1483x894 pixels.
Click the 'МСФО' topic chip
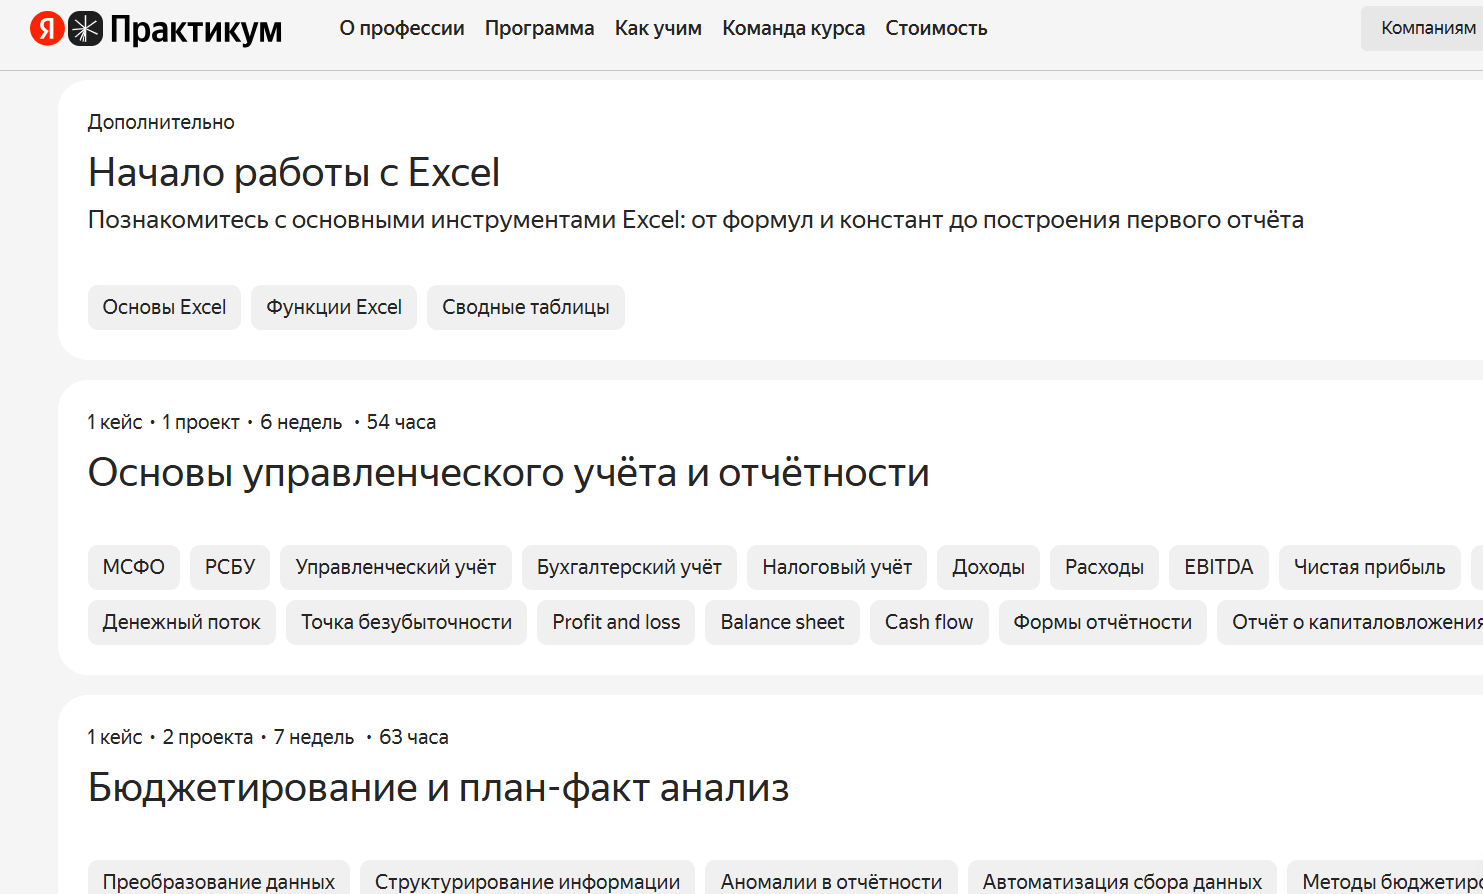pos(133,567)
